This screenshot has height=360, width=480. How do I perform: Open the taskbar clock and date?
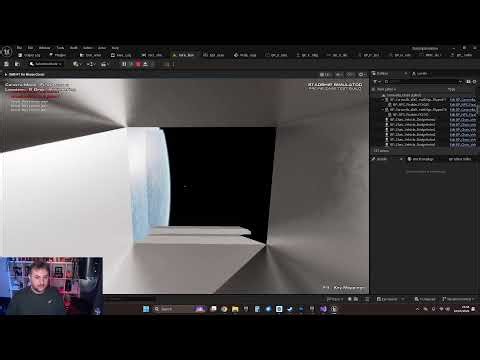tap(462, 309)
